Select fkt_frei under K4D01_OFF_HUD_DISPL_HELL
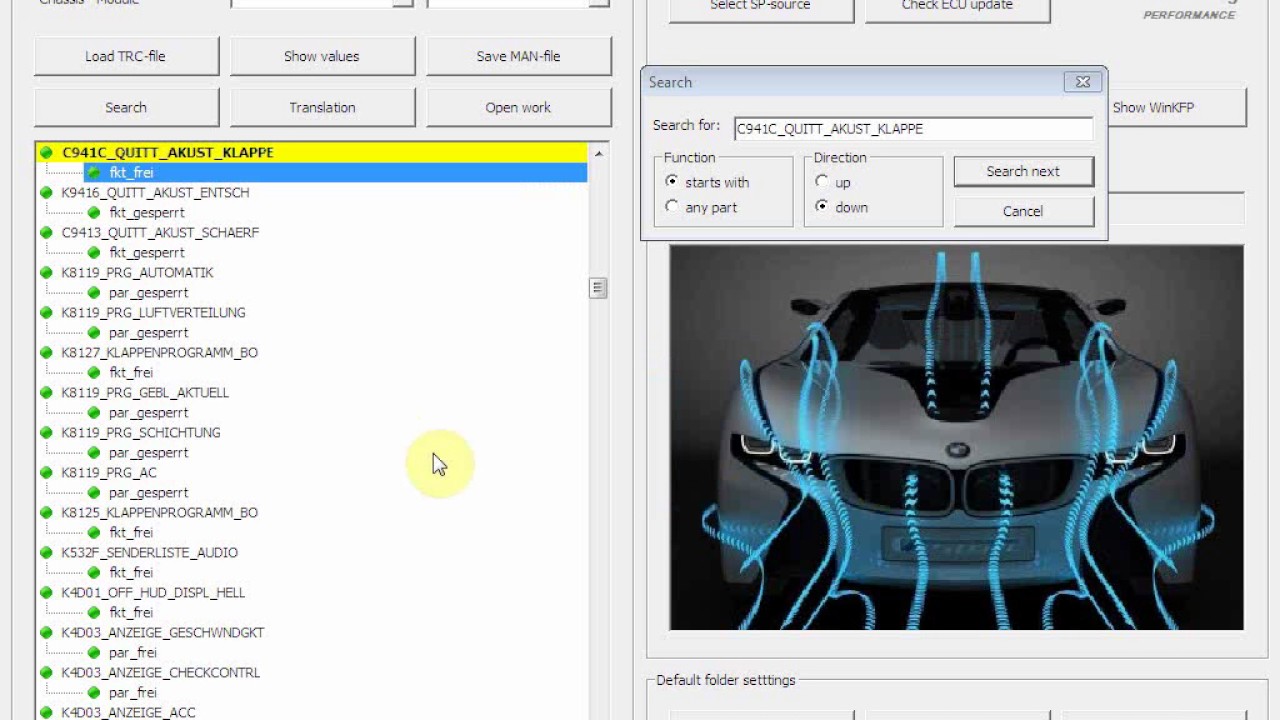Screen dimensions: 1280x720 tap(131, 613)
